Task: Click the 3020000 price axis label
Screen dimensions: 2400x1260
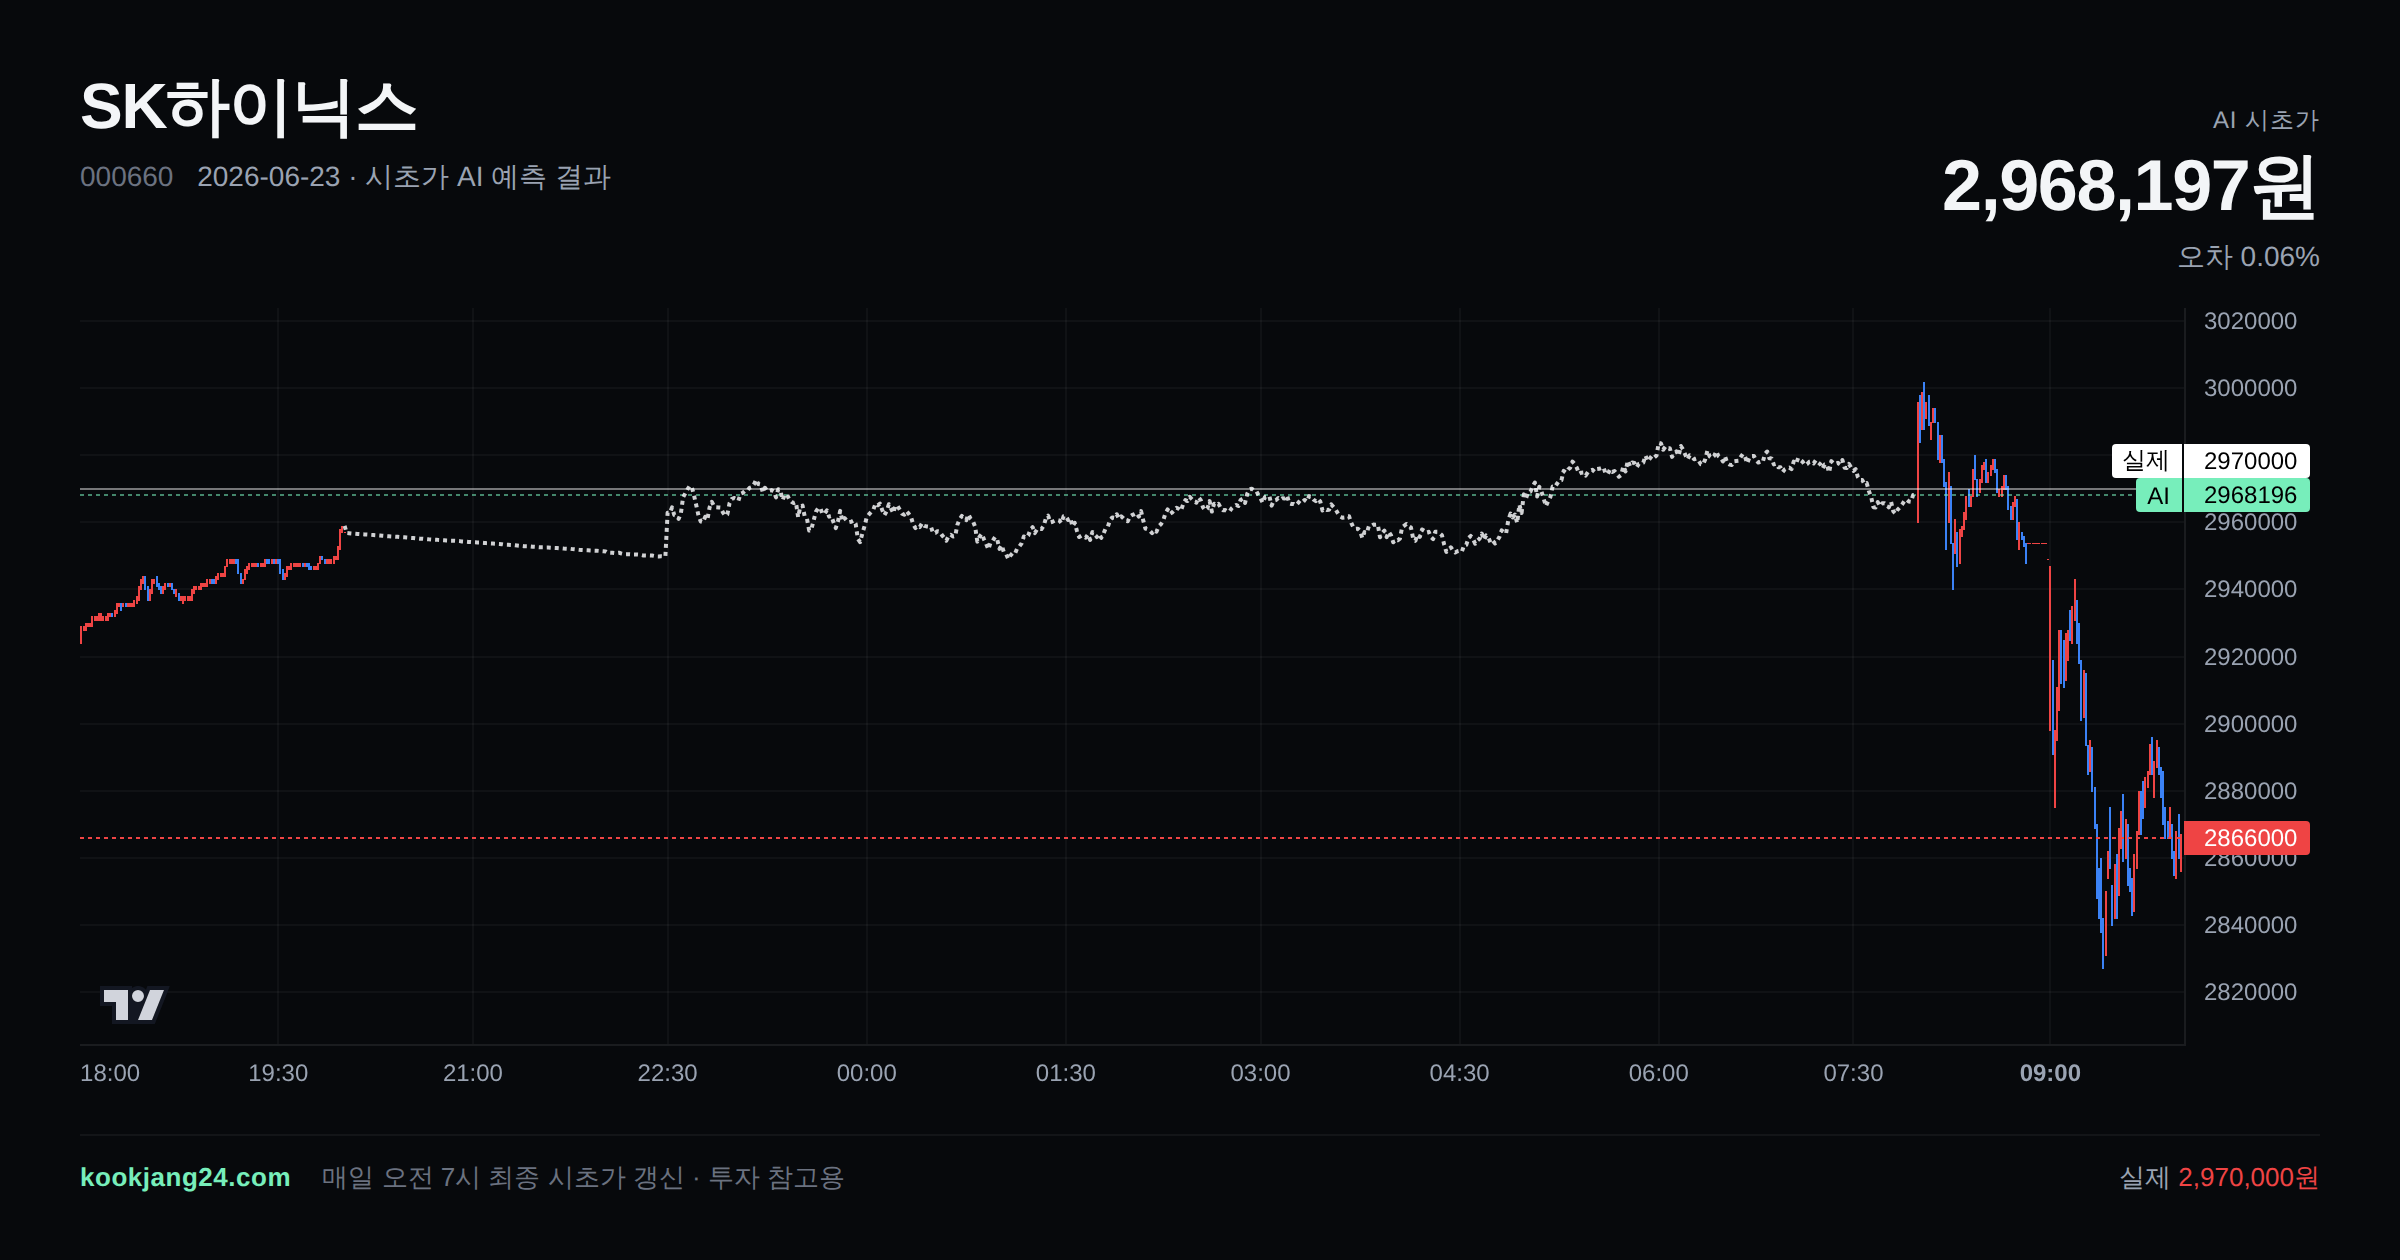Action: pyautogui.click(x=2250, y=321)
